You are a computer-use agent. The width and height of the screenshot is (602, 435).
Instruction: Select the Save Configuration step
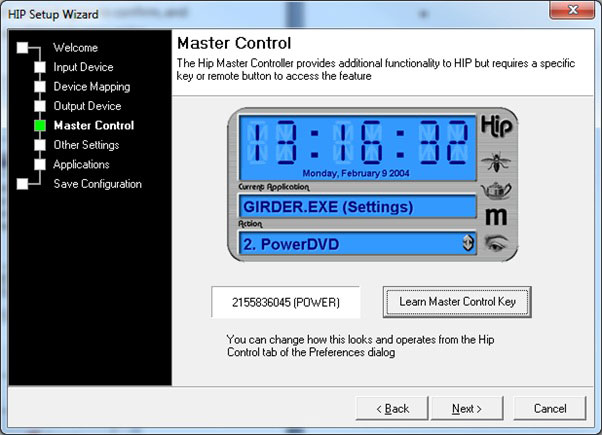(x=98, y=184)
